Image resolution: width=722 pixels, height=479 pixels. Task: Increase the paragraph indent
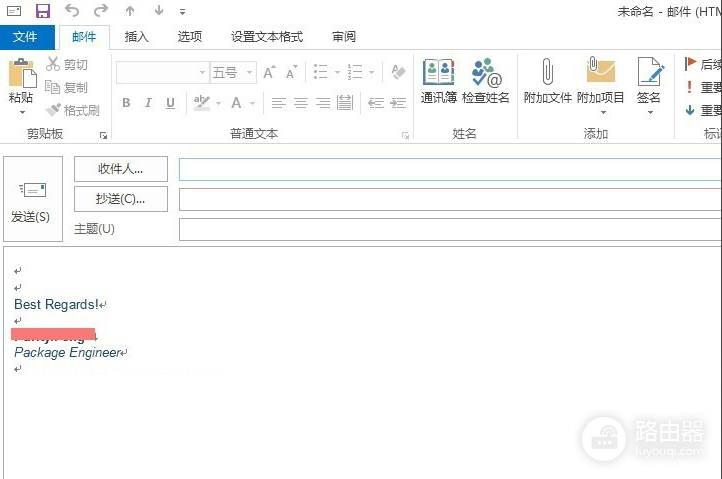(398, 103)
